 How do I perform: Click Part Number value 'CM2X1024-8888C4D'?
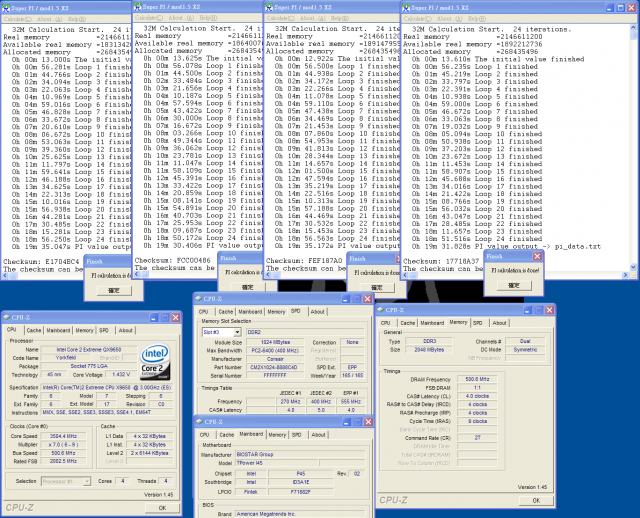[x=273, y=367]
